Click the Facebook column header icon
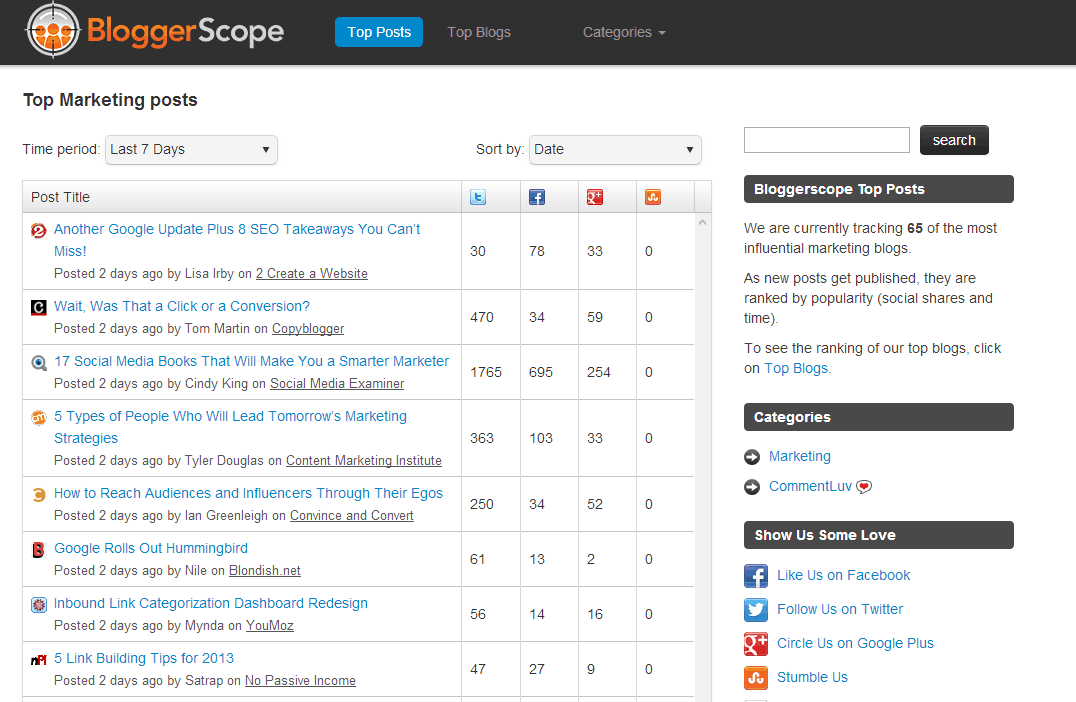This screenshot has height=702, width=1076. (x=537, y=198)
